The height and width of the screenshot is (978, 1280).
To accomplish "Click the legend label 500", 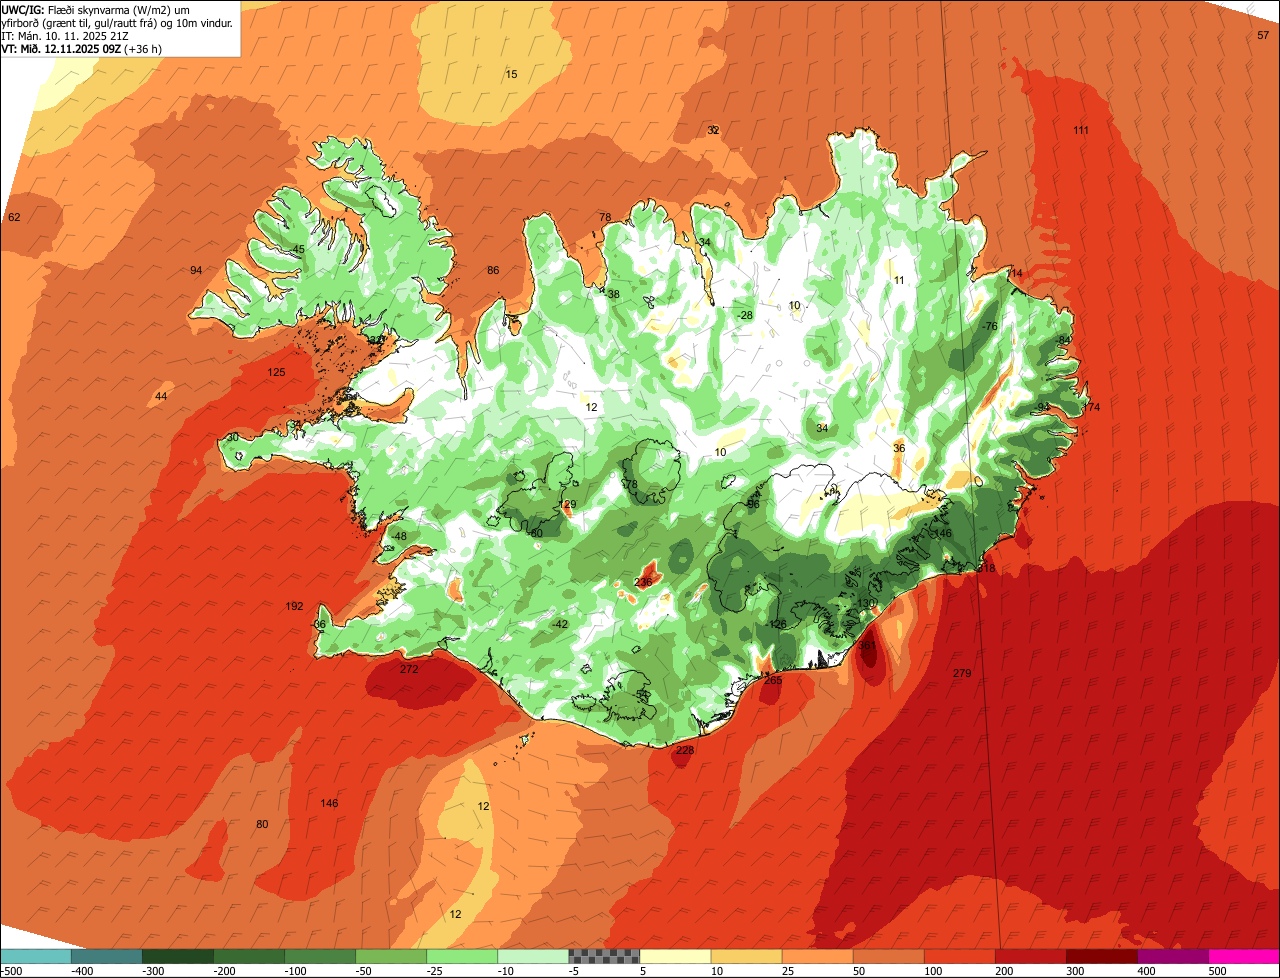I will coord(1217,971).
